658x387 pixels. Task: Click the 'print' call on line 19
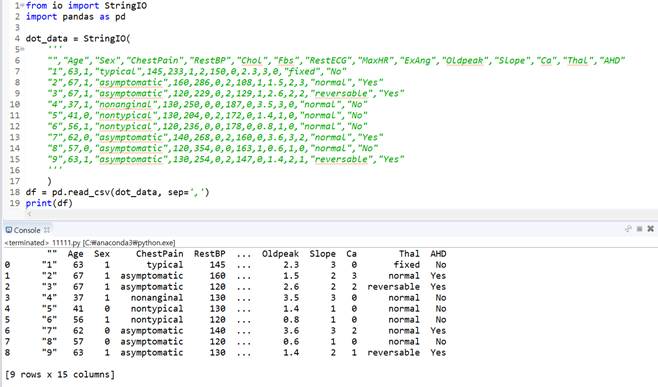[x=39, y=203]
